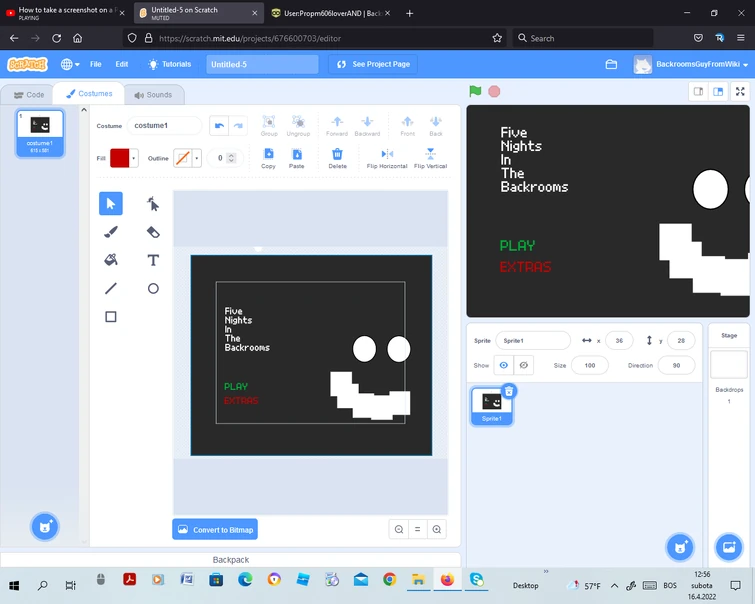Open the Fill color dropdown

pos(133,158)
